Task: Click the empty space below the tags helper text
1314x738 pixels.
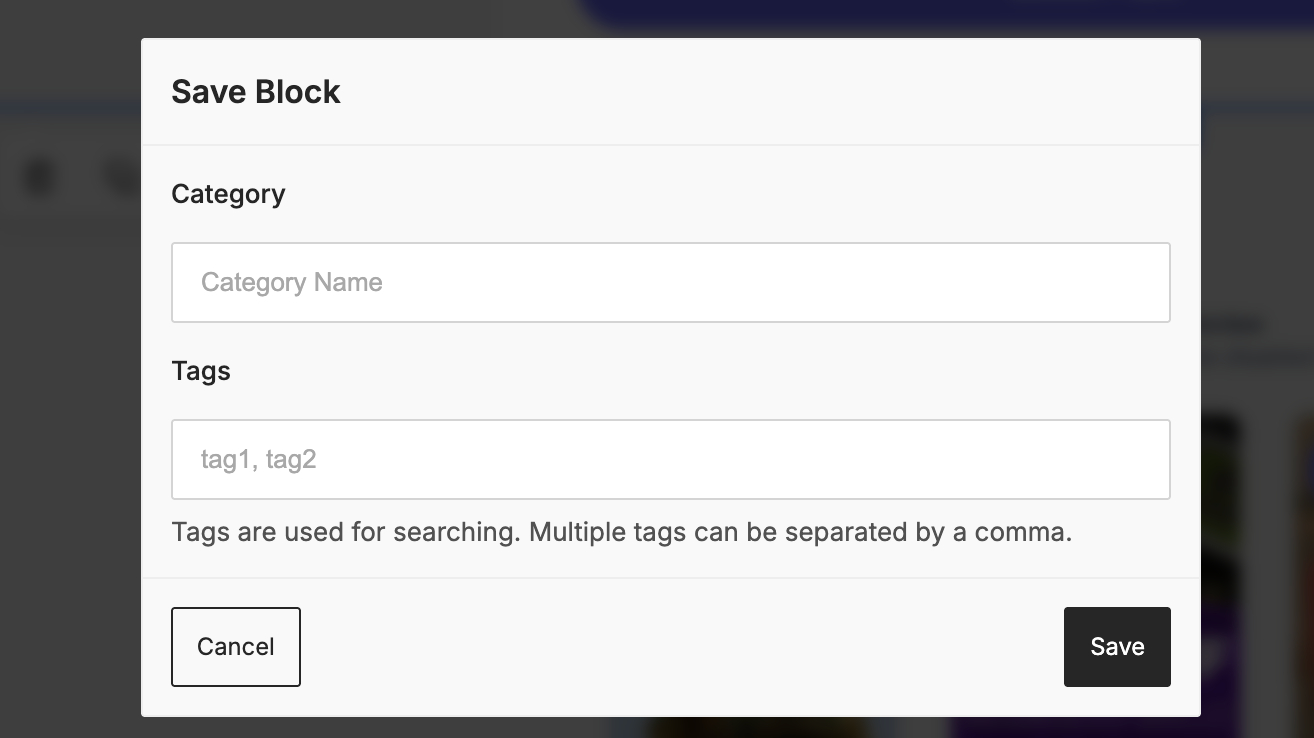Action: 670,562
